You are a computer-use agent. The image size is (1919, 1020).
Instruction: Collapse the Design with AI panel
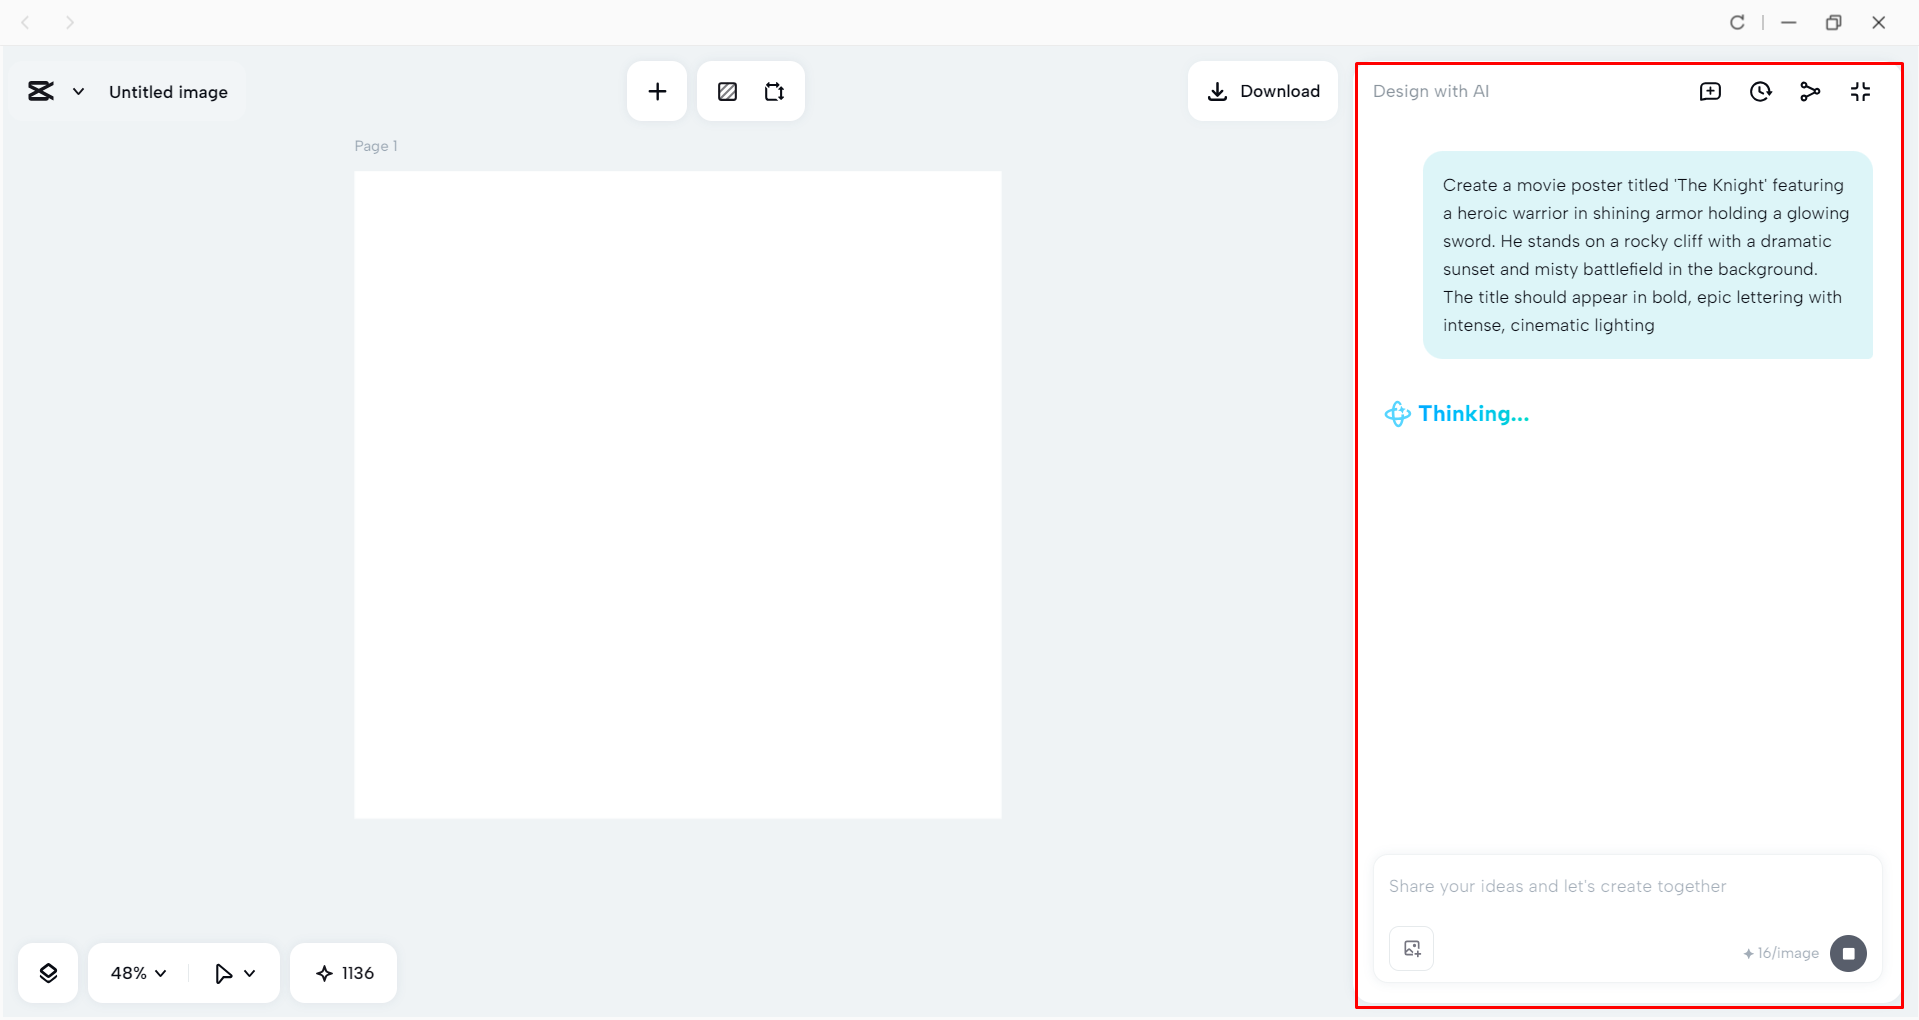pyautogui.click(x=1860, y=92)
